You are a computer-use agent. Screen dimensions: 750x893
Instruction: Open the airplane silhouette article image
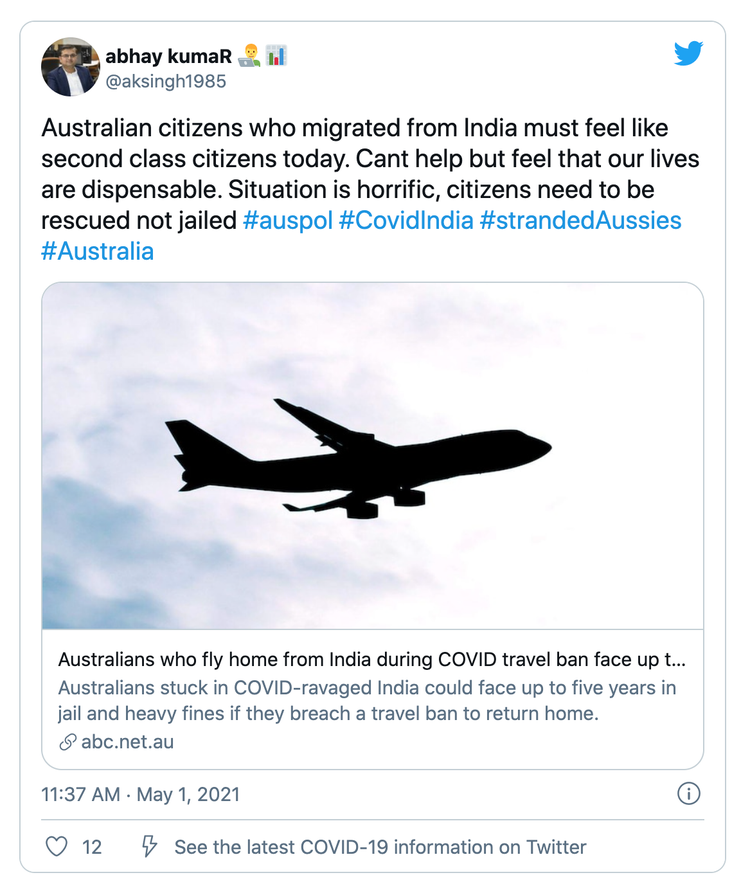(372, 456)
